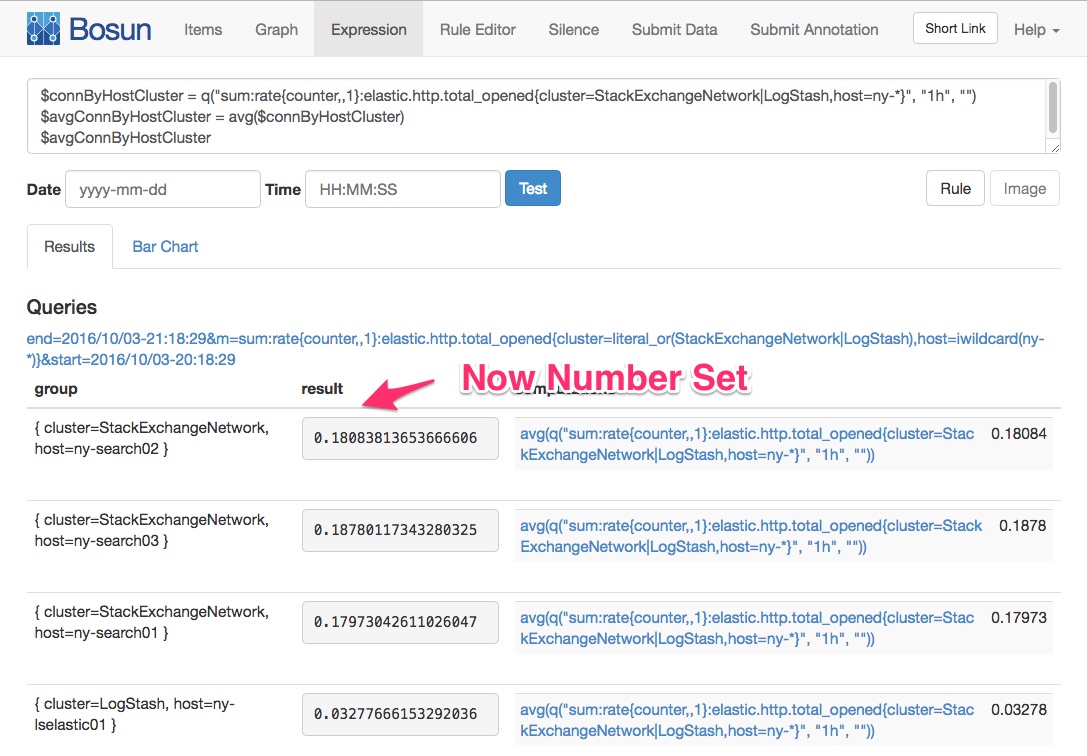The height and width of the screenshot is (756, 1087).
Task: Select the Results tab
Action: pyautogui.click(x=69, y=246)
